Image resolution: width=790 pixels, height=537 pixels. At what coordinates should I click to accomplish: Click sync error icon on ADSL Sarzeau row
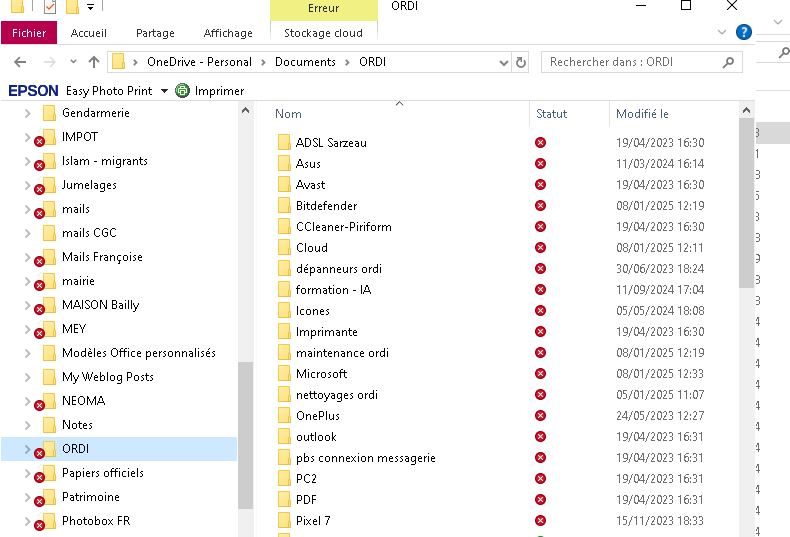pos(541,143)
